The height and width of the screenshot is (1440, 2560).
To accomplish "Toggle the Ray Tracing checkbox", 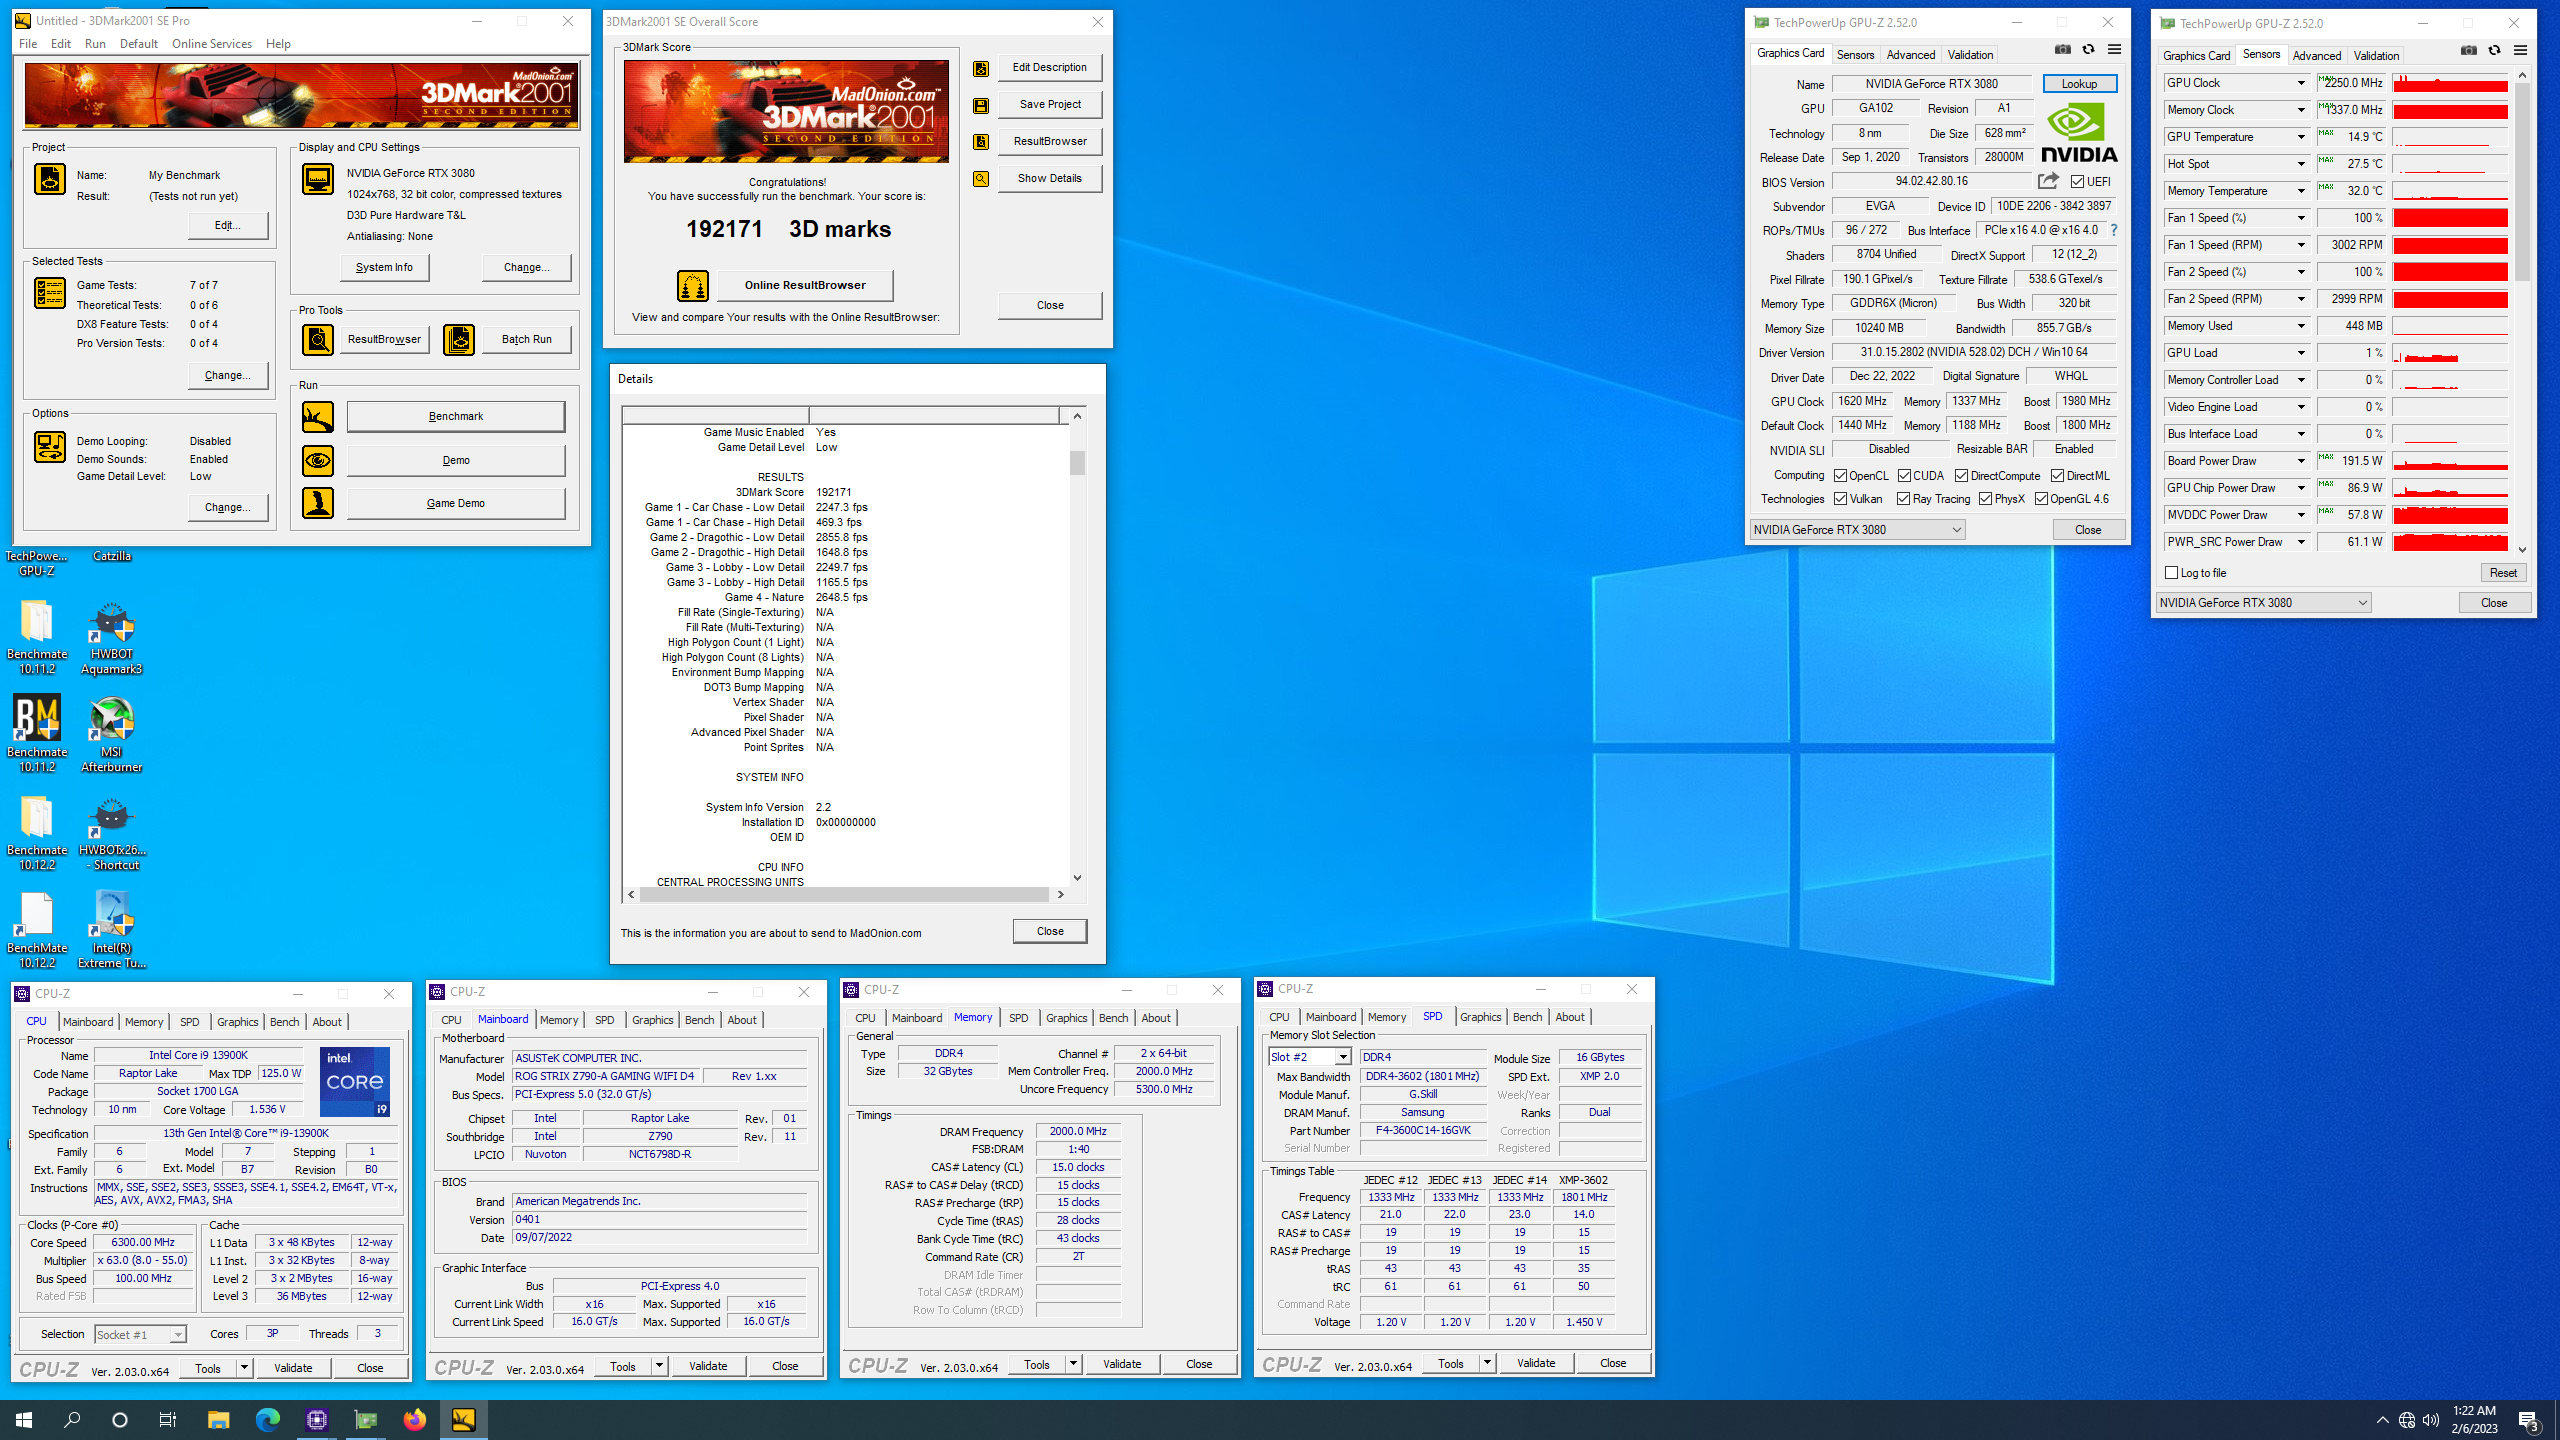I will (1903, 499).
